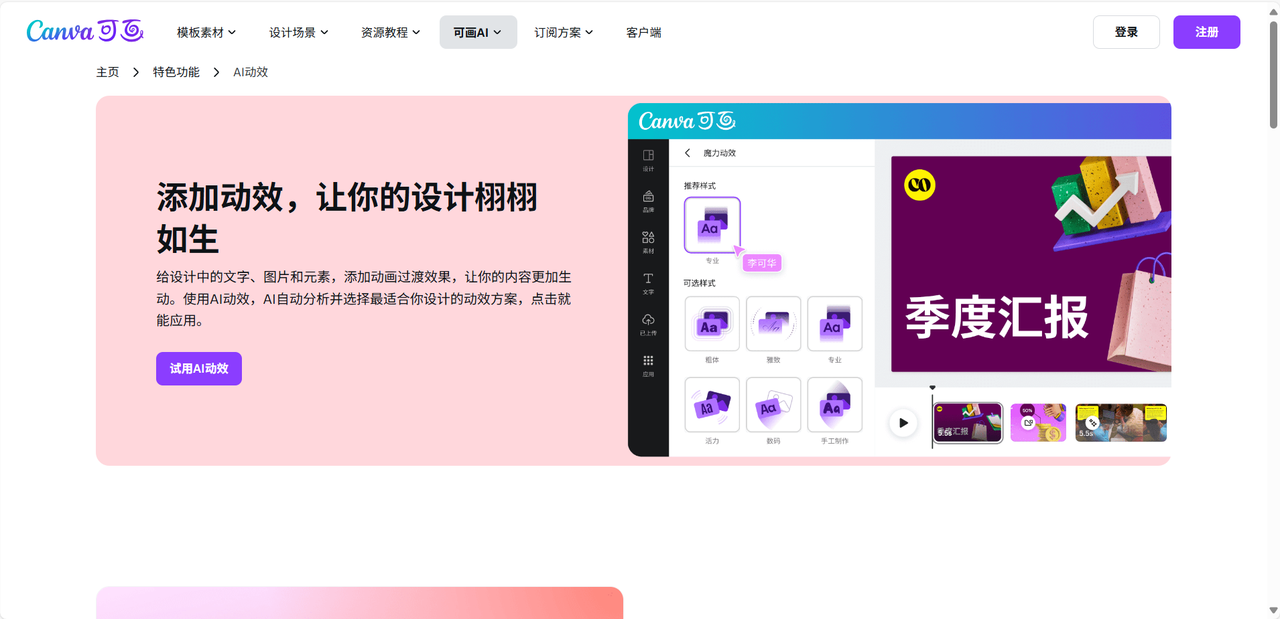
Task: Choose the 专业 style under 可选样式
Action: [x=834, y=324]
